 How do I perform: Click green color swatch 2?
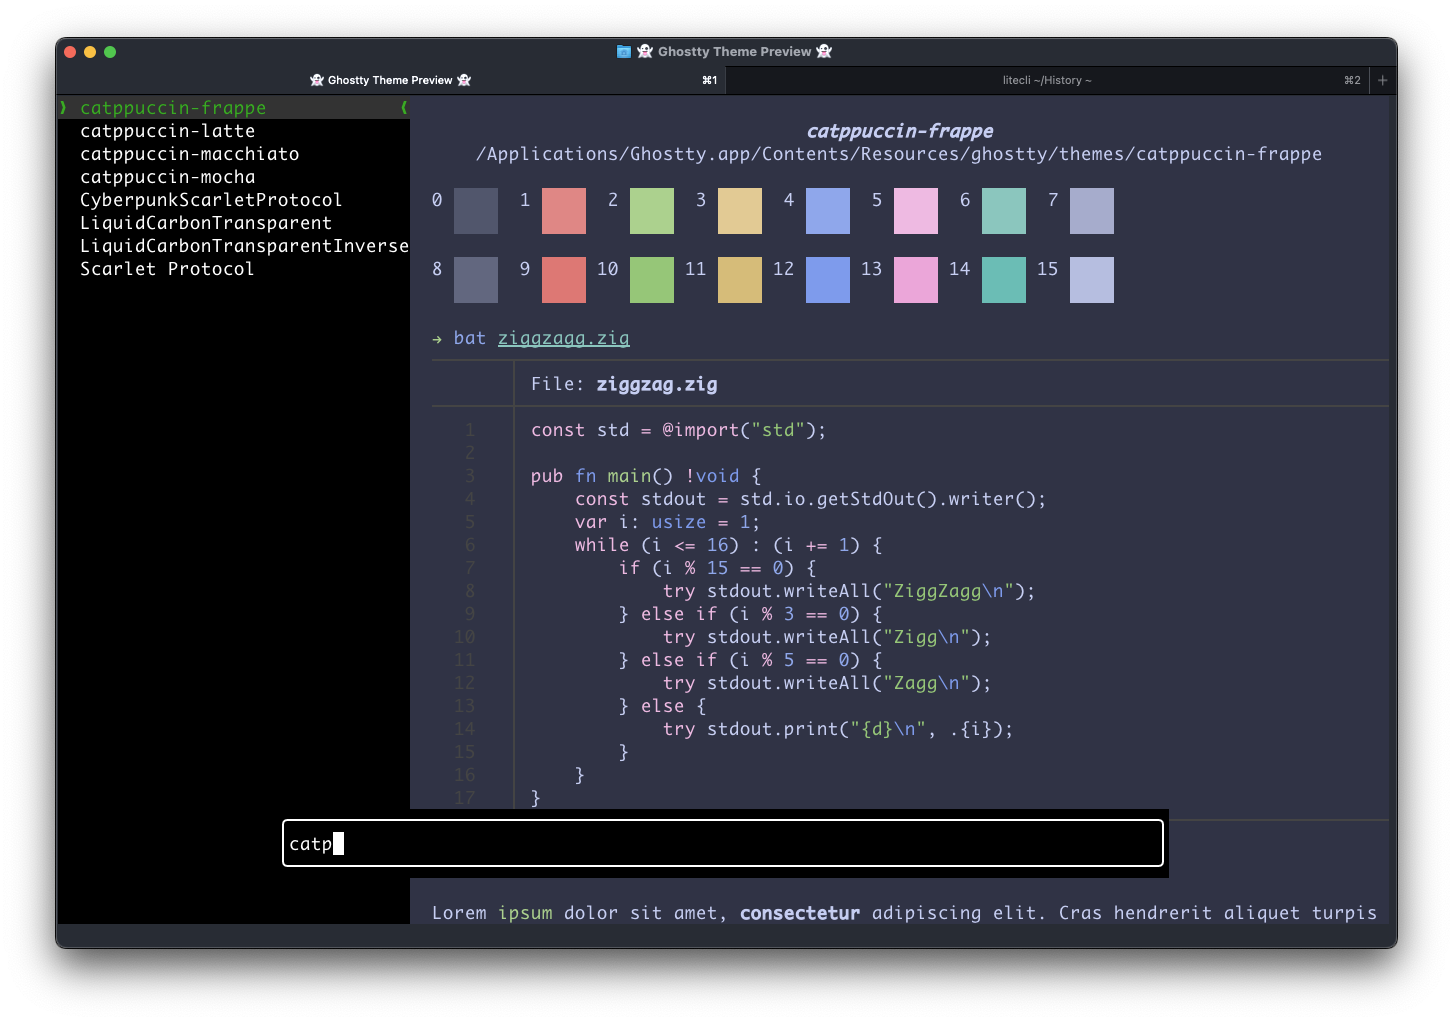tap(652, 211)
